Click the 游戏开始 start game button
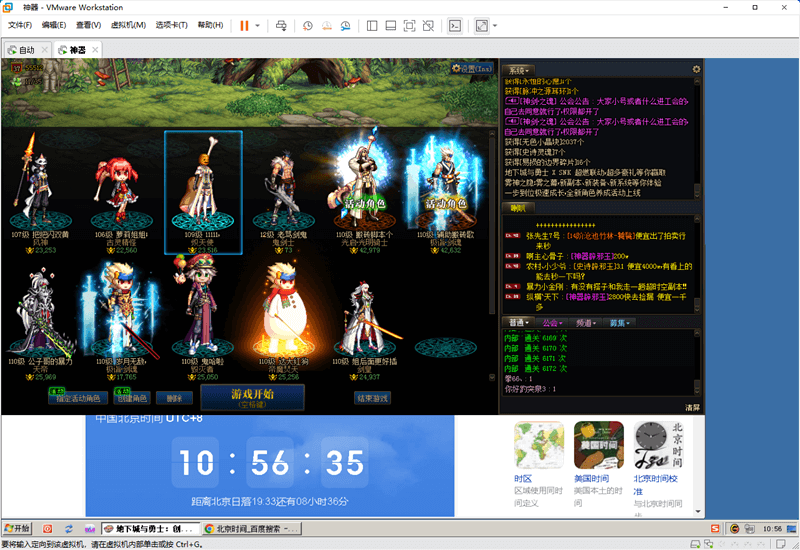The height and width of the screenshot is (550, 800). 253,397
